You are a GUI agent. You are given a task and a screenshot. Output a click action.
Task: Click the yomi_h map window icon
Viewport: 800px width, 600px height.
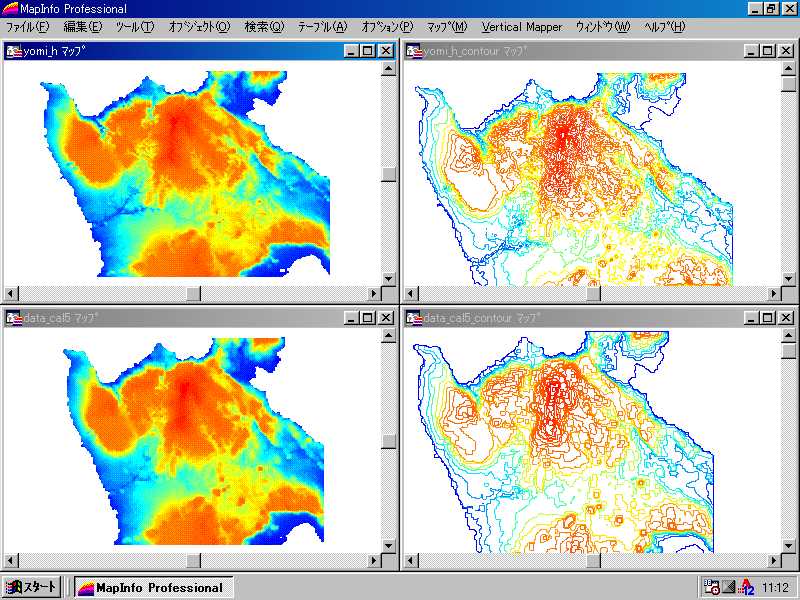pos(13,51)
